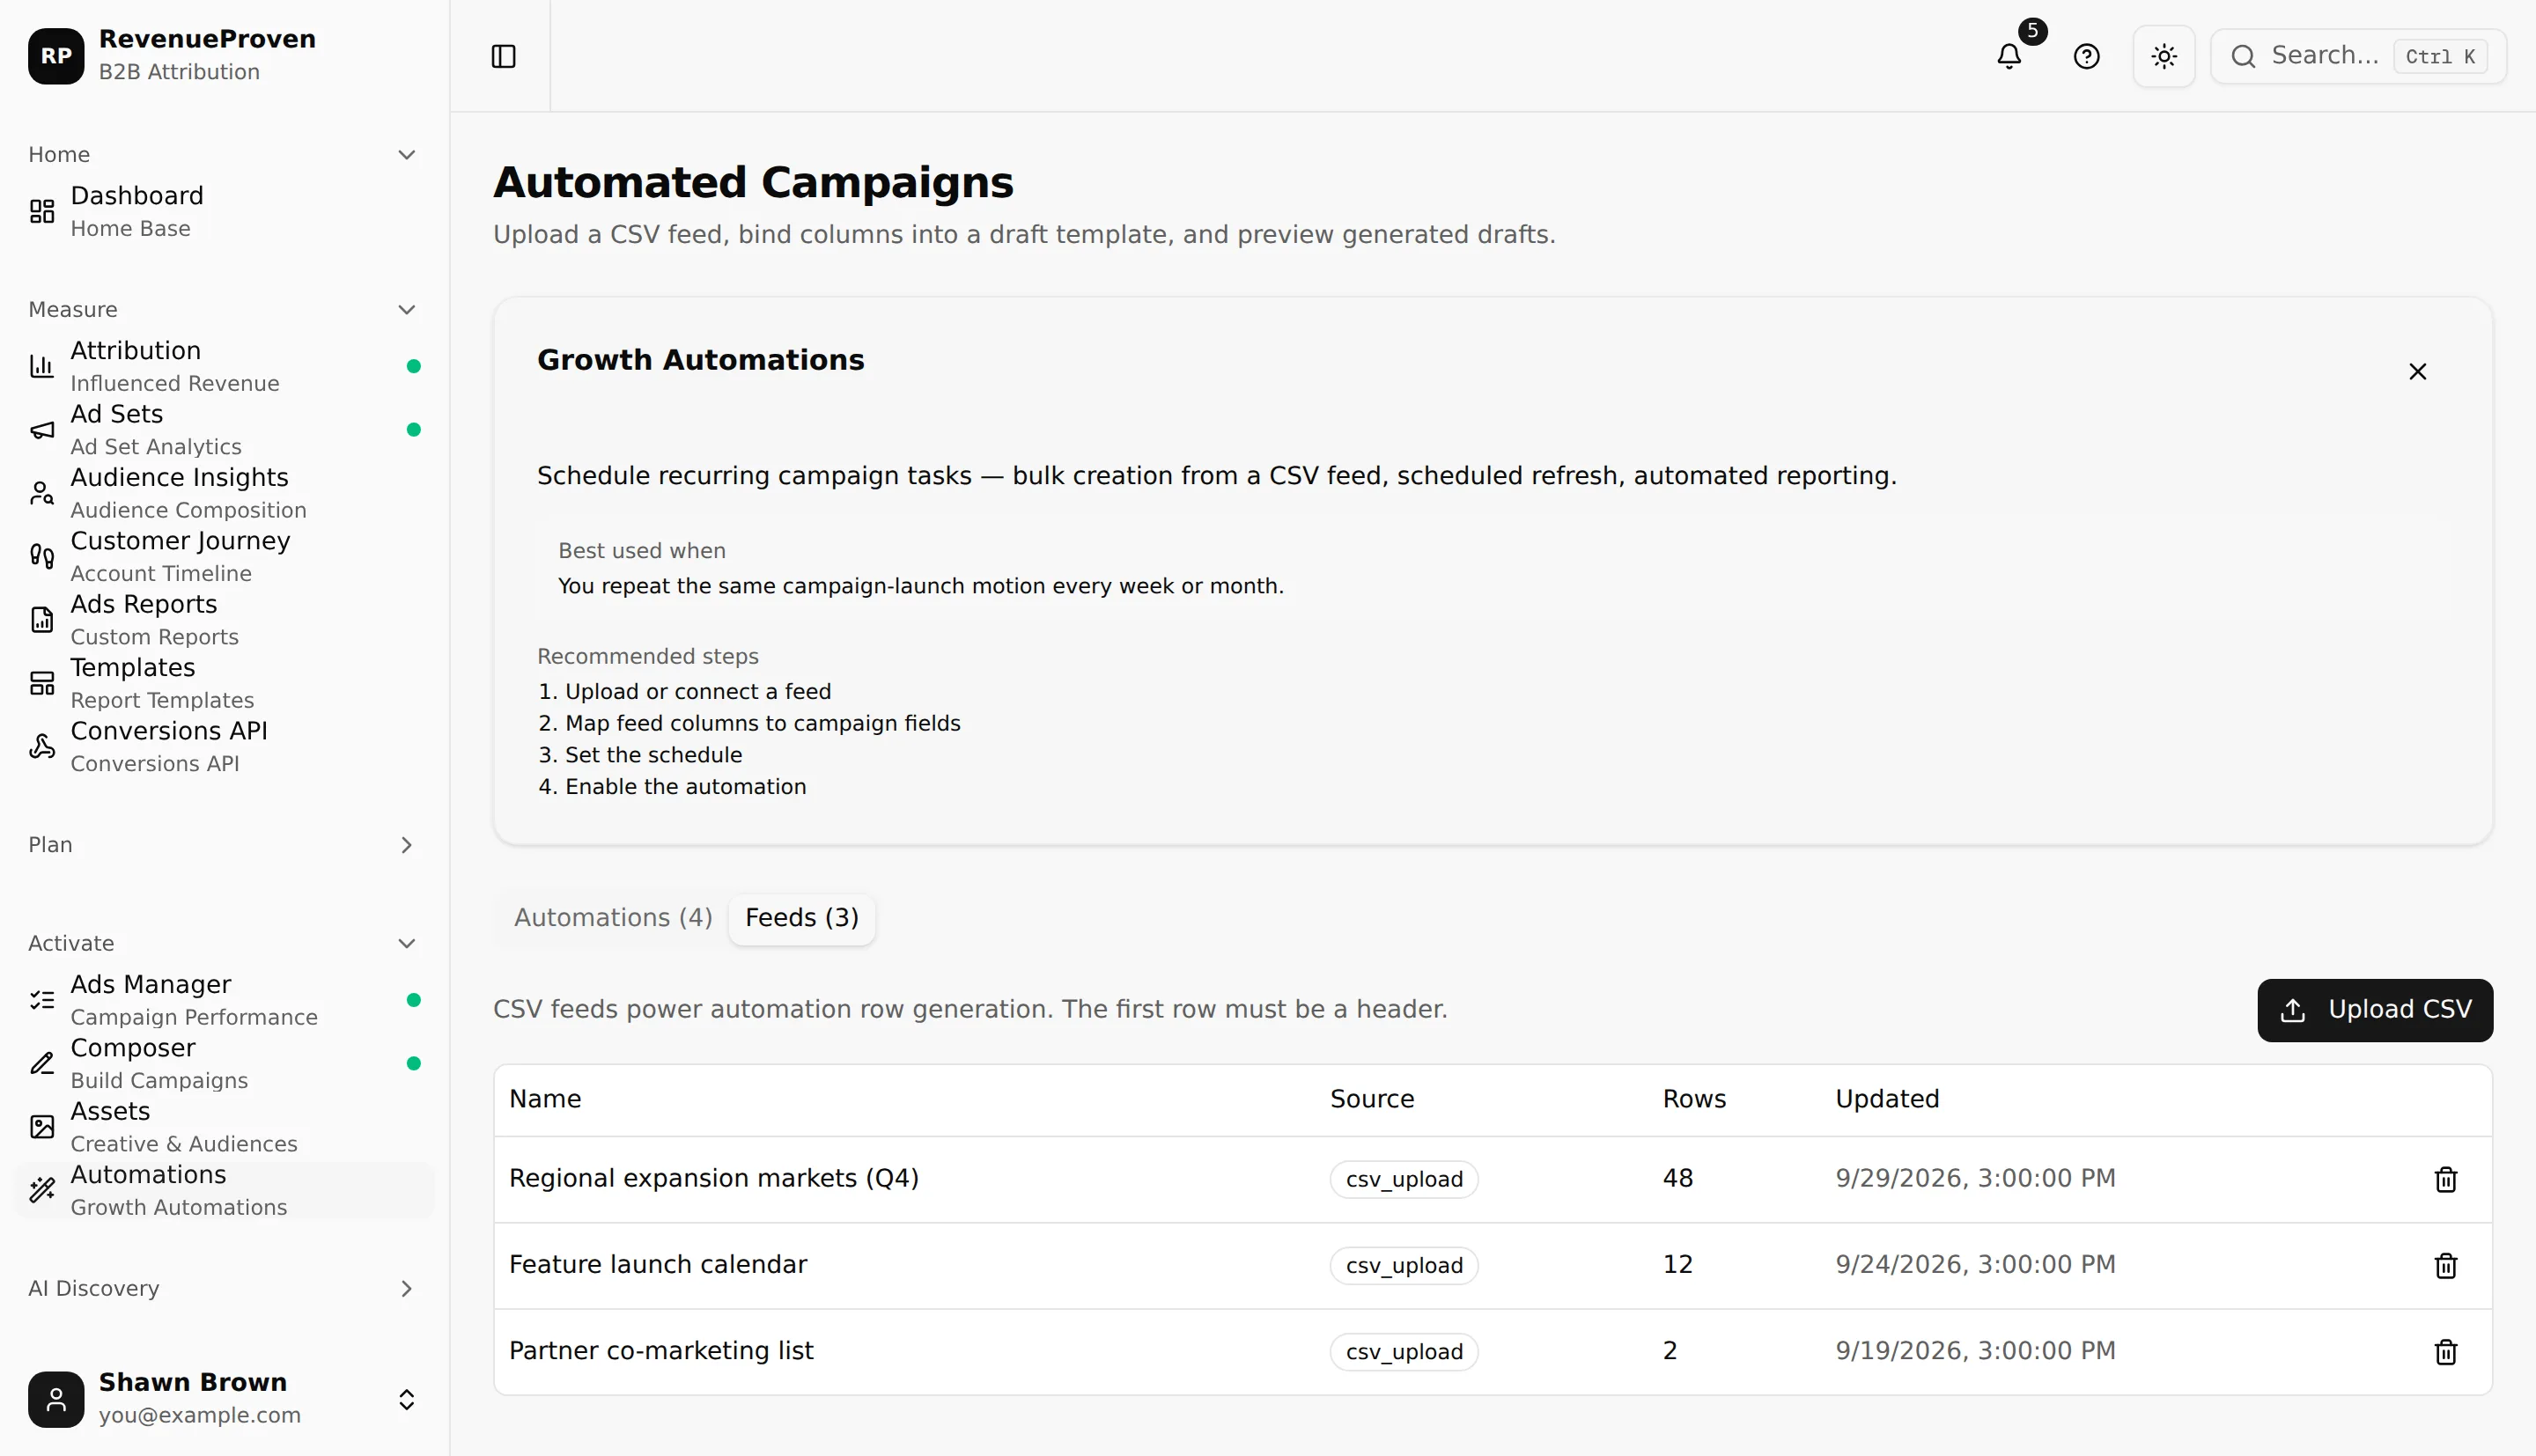2536x1456 pixels.
Task: Delete Partner co-marketing list feed
Action: [2445, 1351]
